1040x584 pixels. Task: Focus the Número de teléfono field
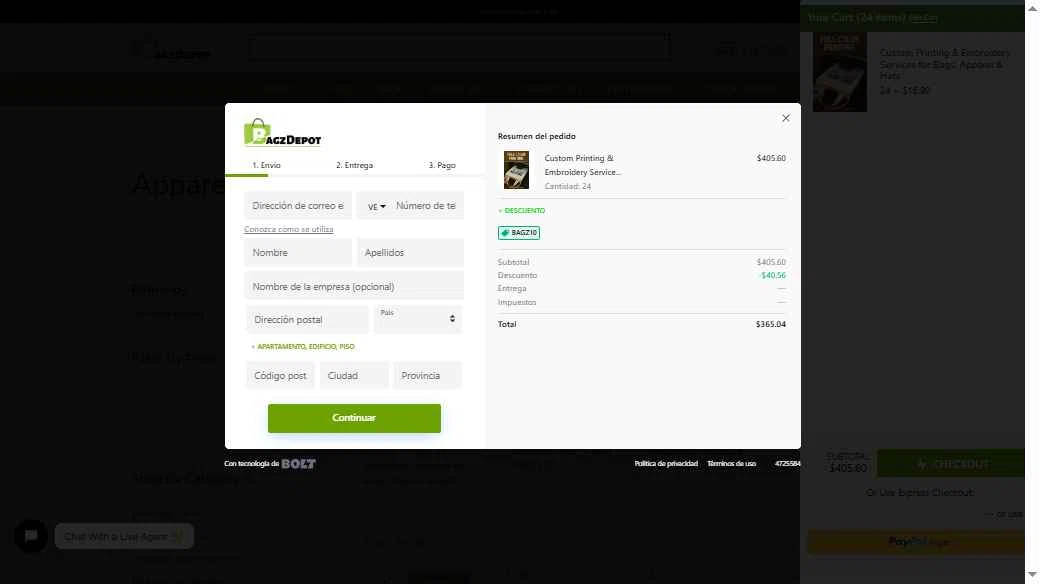pos(426,206)
